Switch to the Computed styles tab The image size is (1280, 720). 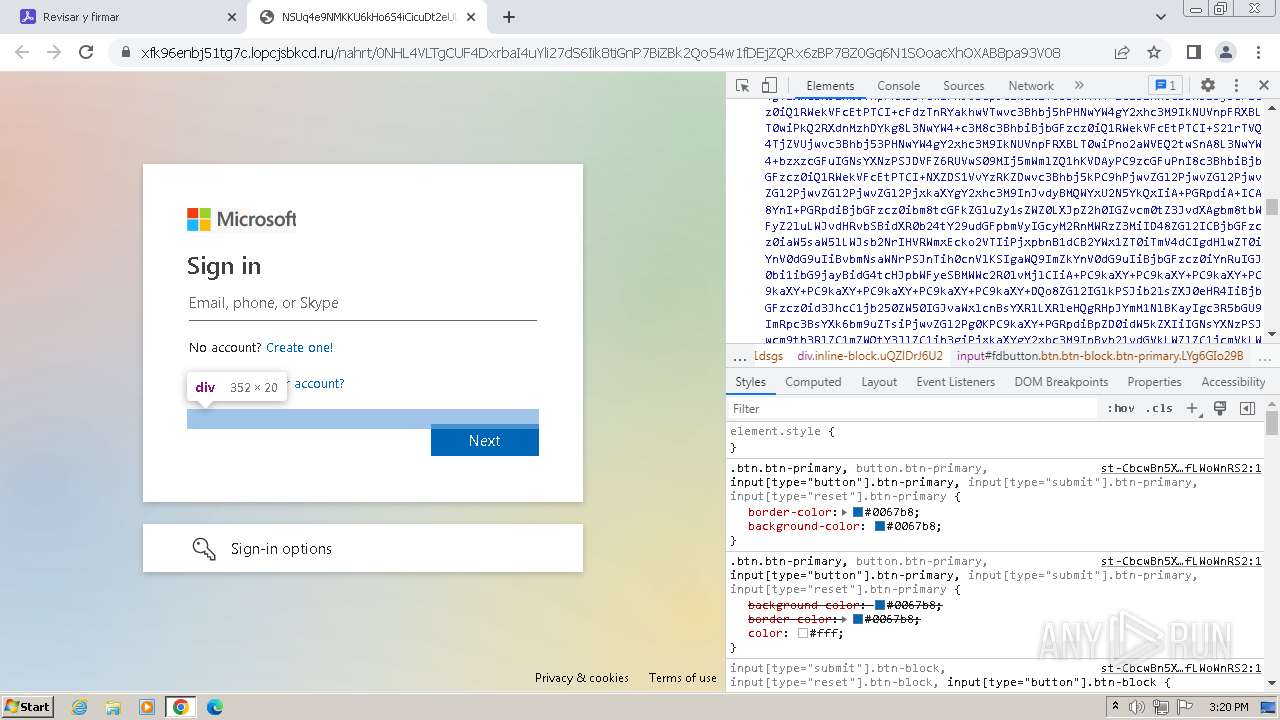coord(813,382)
